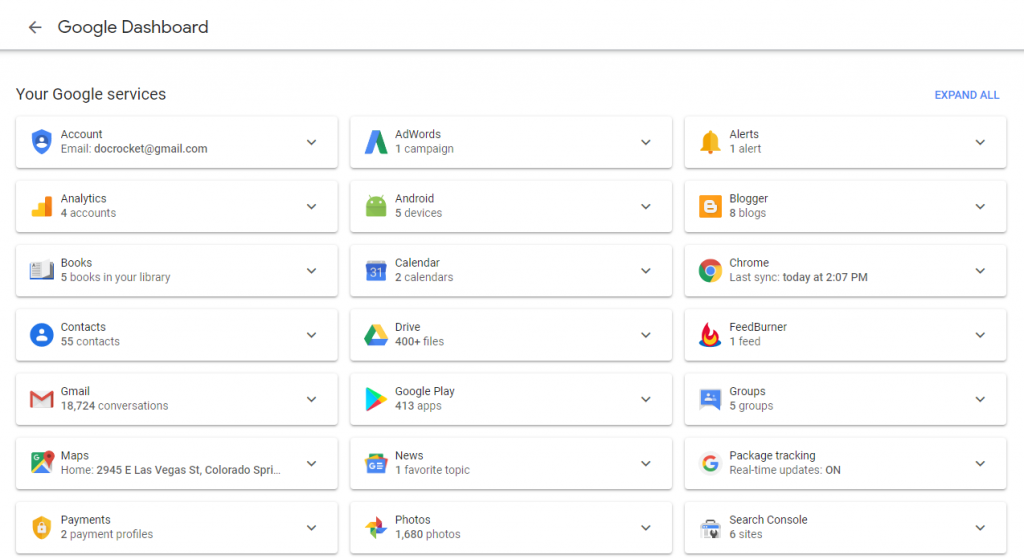Click the AdWords logo icon
The width and height of the screenshot is (1024, 559).
(x=376, y=142)
